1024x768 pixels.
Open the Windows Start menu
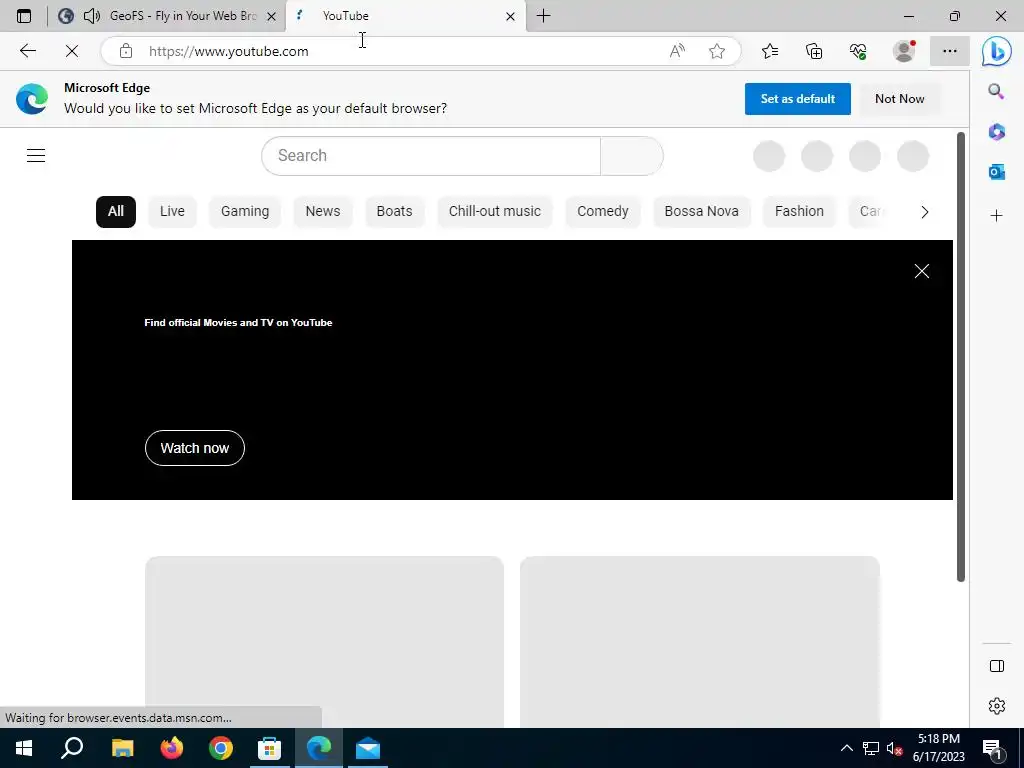(24, 748)
